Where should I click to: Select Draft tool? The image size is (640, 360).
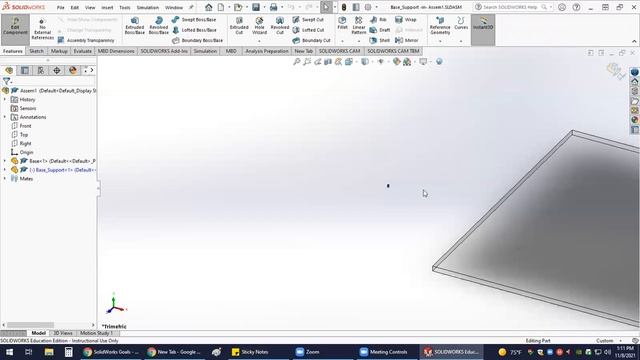(x=380, y=30)
